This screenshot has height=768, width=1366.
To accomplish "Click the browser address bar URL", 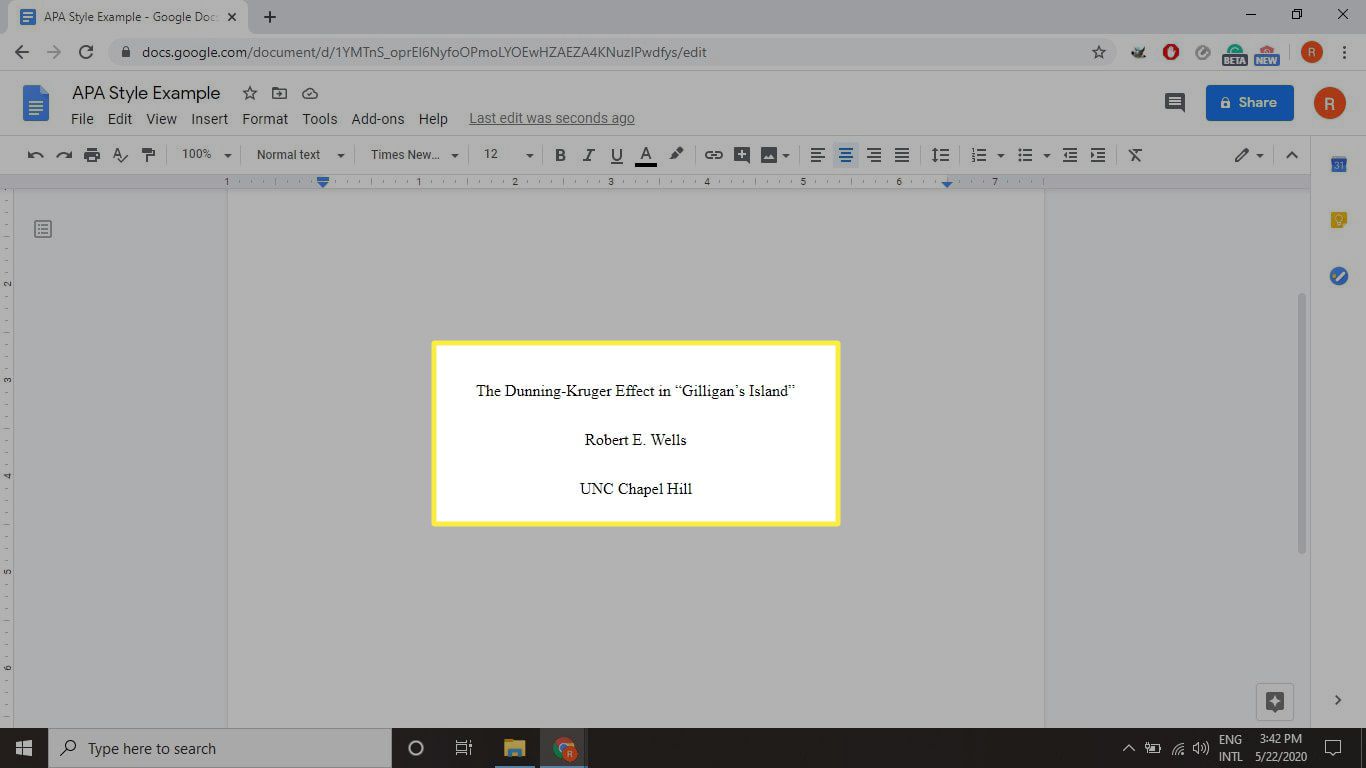I will 424,52.
